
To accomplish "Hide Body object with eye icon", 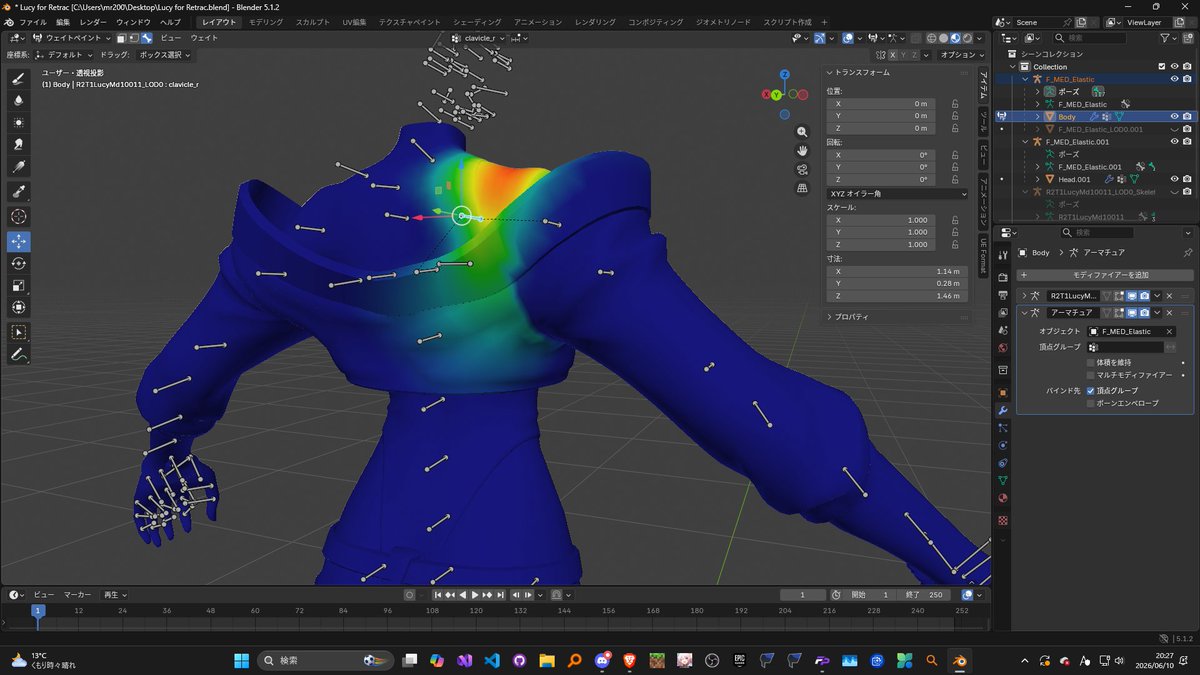I will coord(1174,117).
